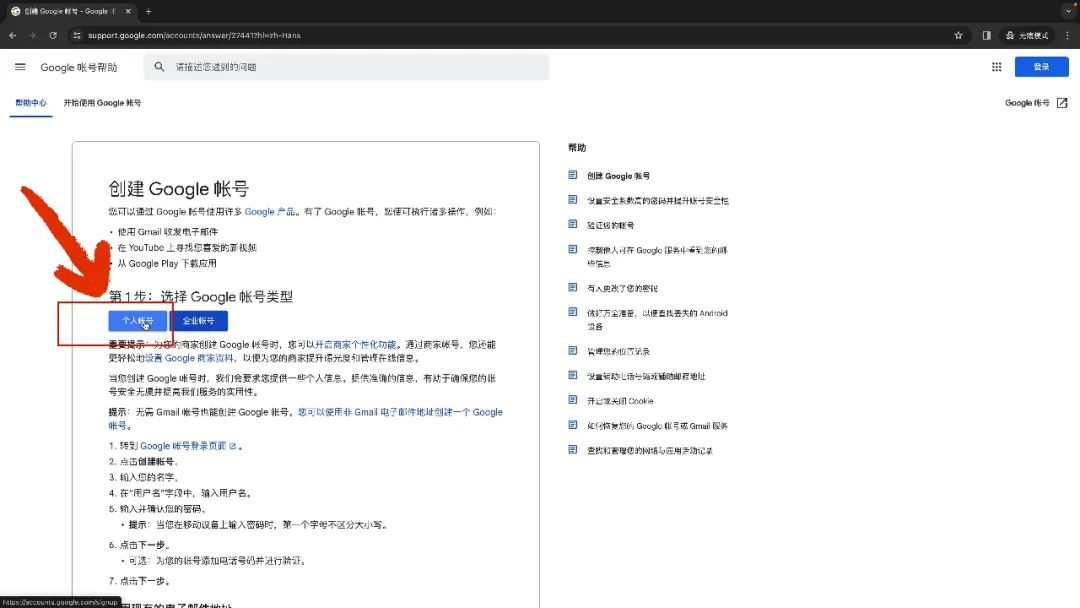Open sidebar article 创建 Google 帐号
Image resolution: width=1080 pixels, height=608 pixels.
(618, 176)
